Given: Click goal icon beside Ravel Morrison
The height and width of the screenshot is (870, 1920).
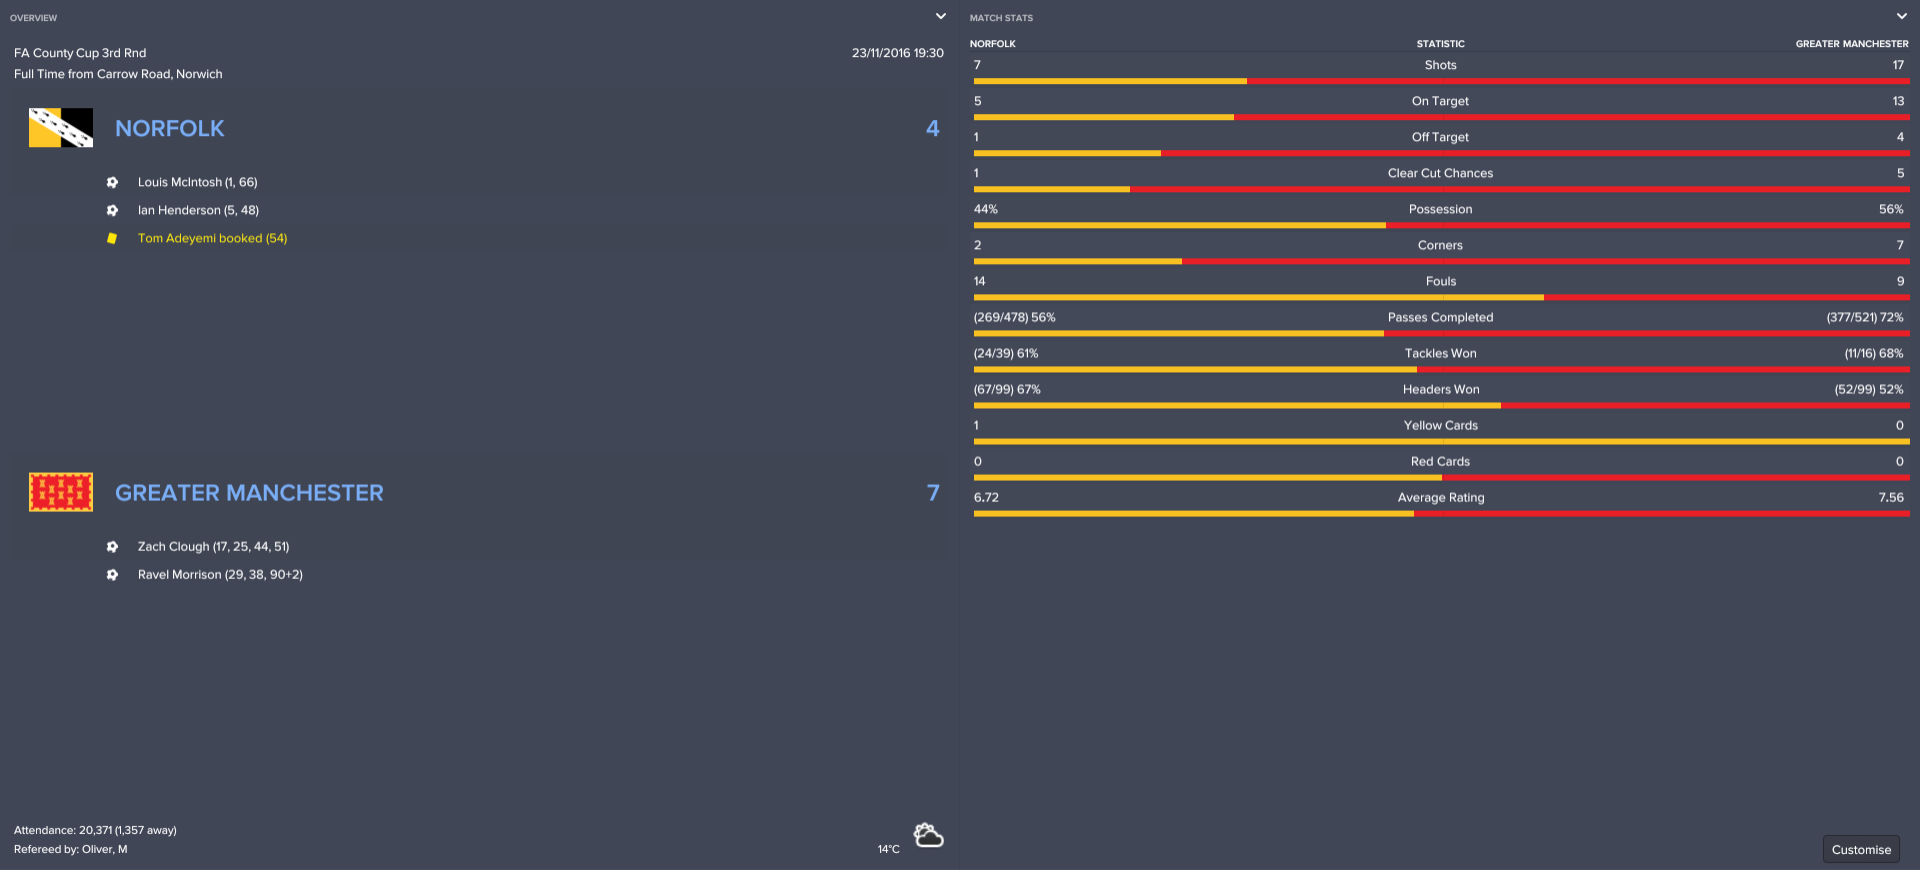Looking at the screenshot, I should click(112, 575).
